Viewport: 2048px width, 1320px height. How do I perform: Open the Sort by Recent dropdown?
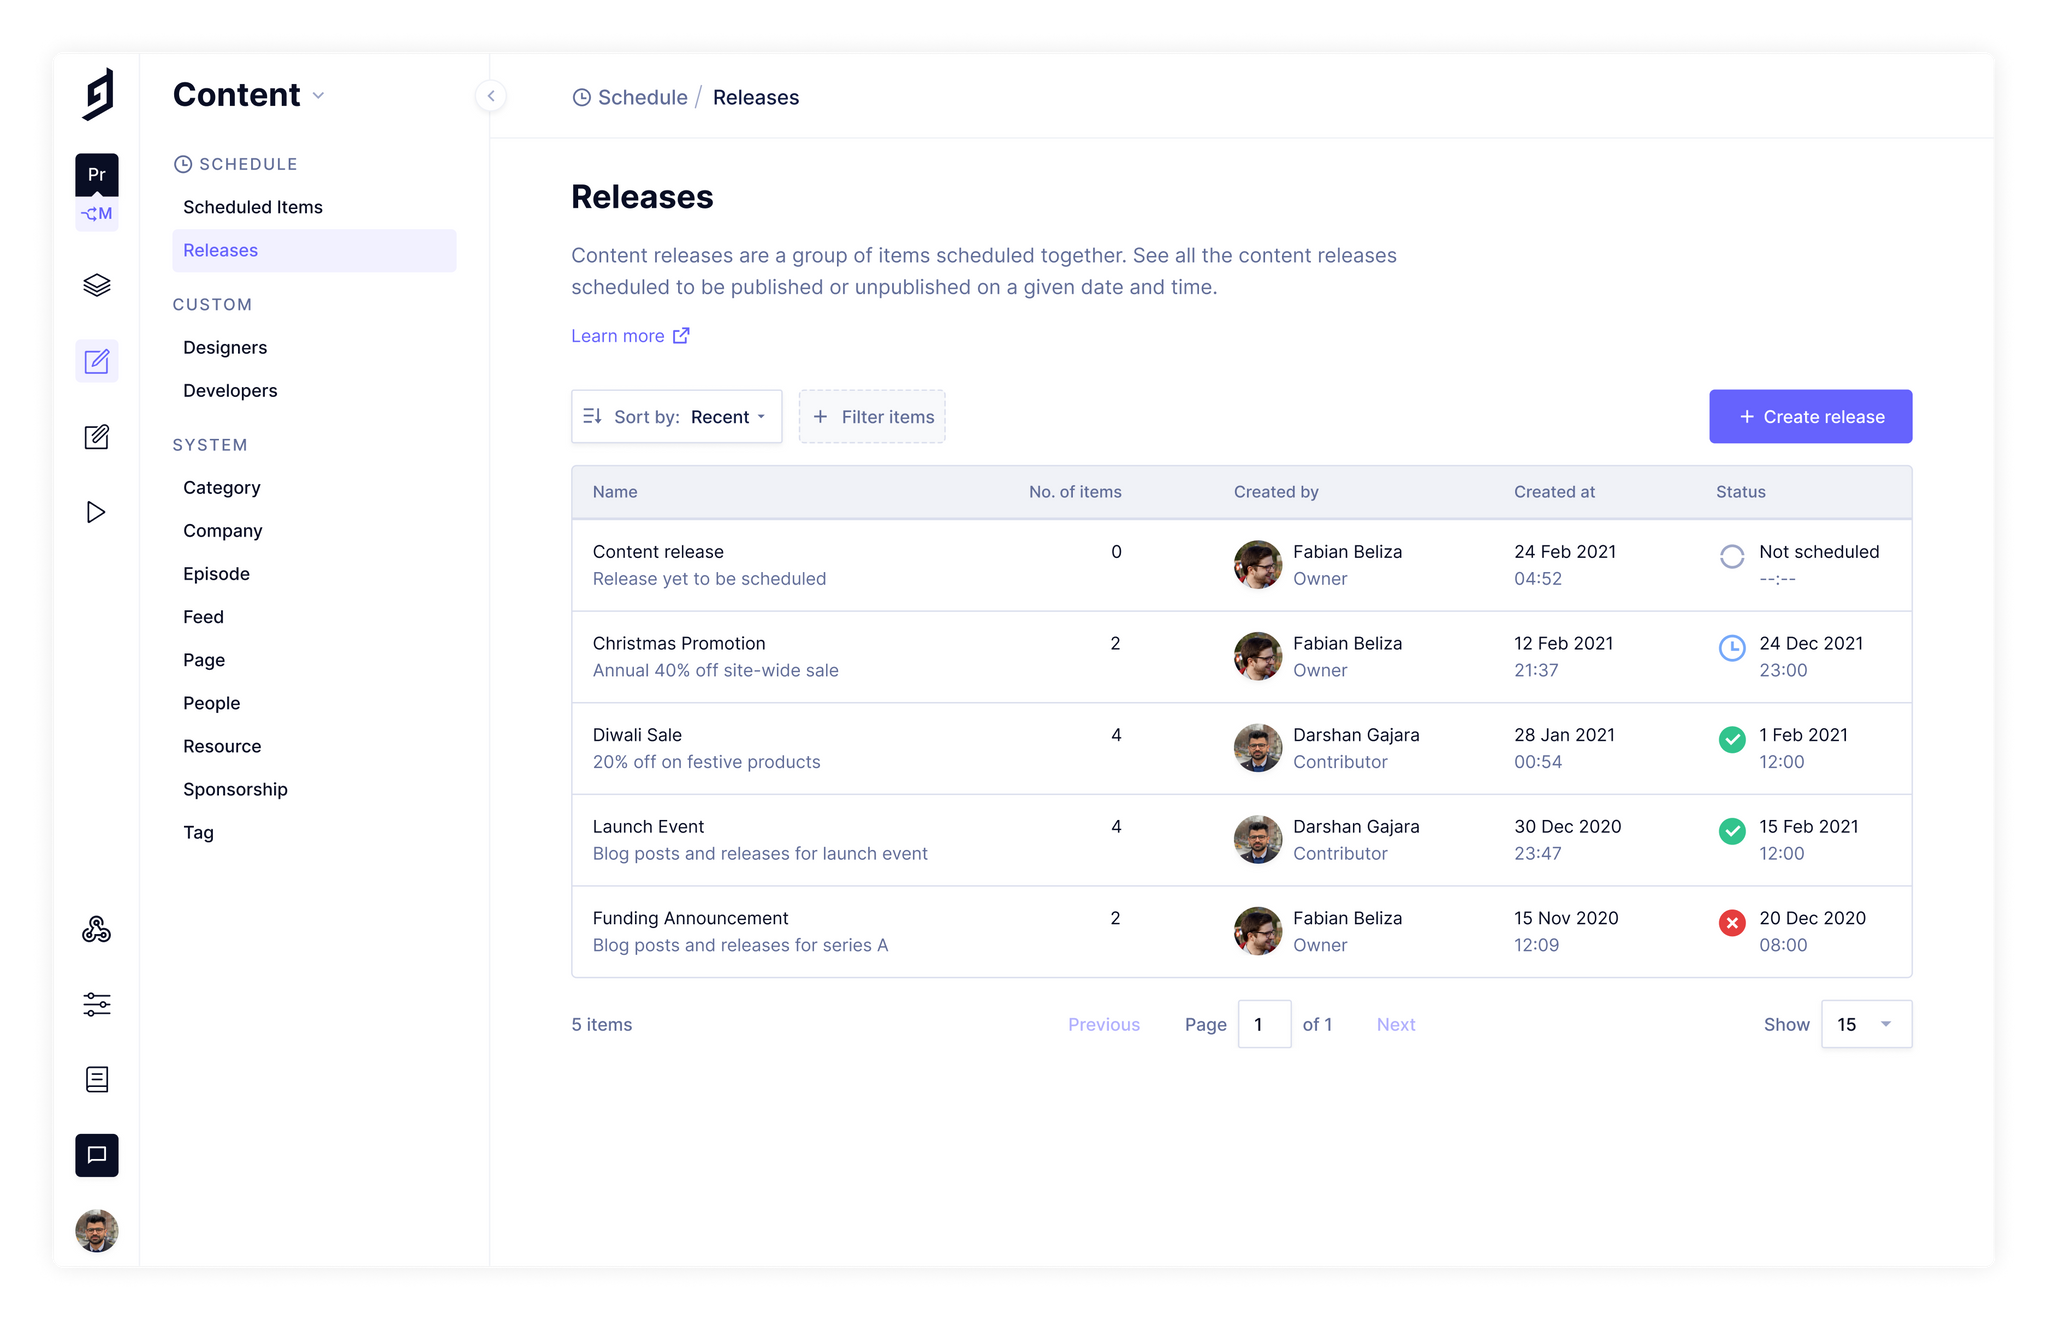point(676,417)
